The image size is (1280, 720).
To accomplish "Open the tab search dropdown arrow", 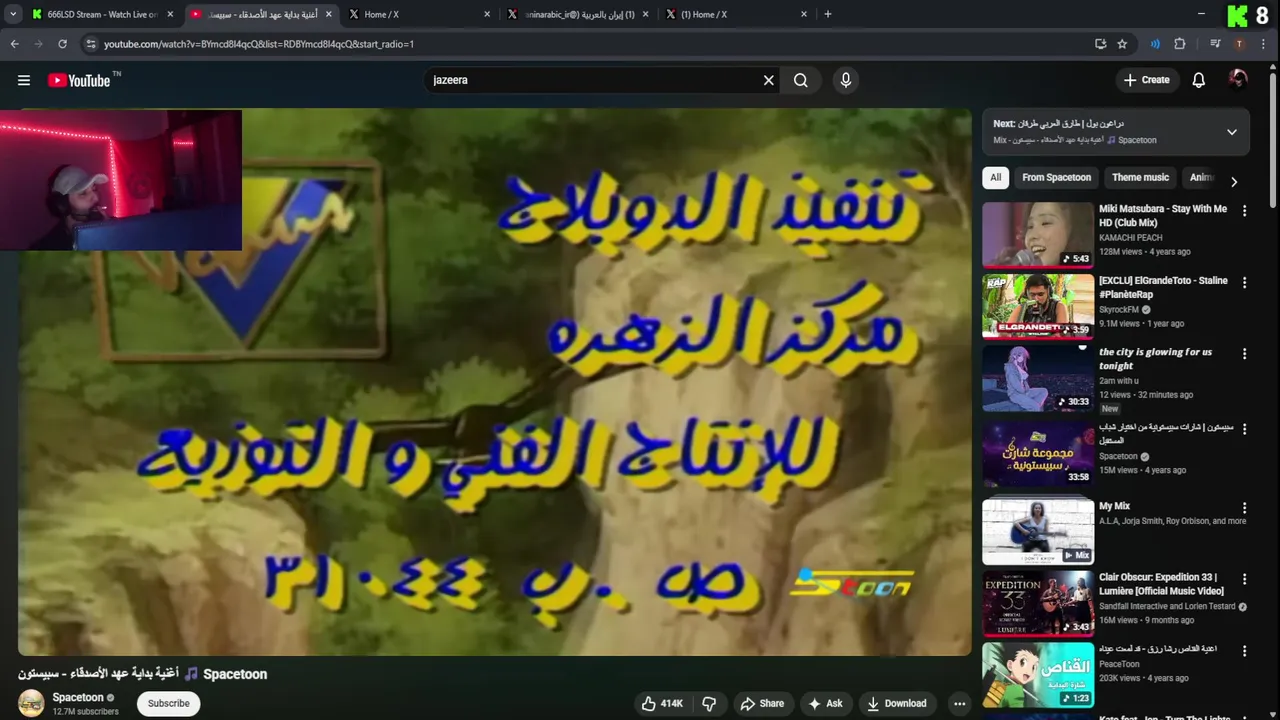I will pos(13,14).
